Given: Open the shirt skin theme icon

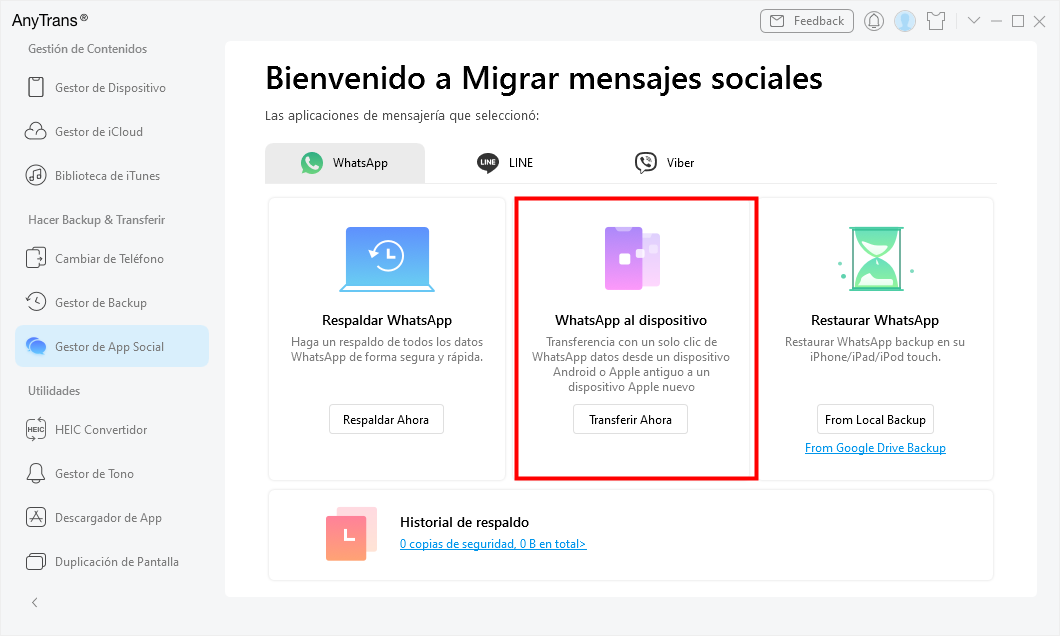Looking at the screenshot, I should (936, 21).
